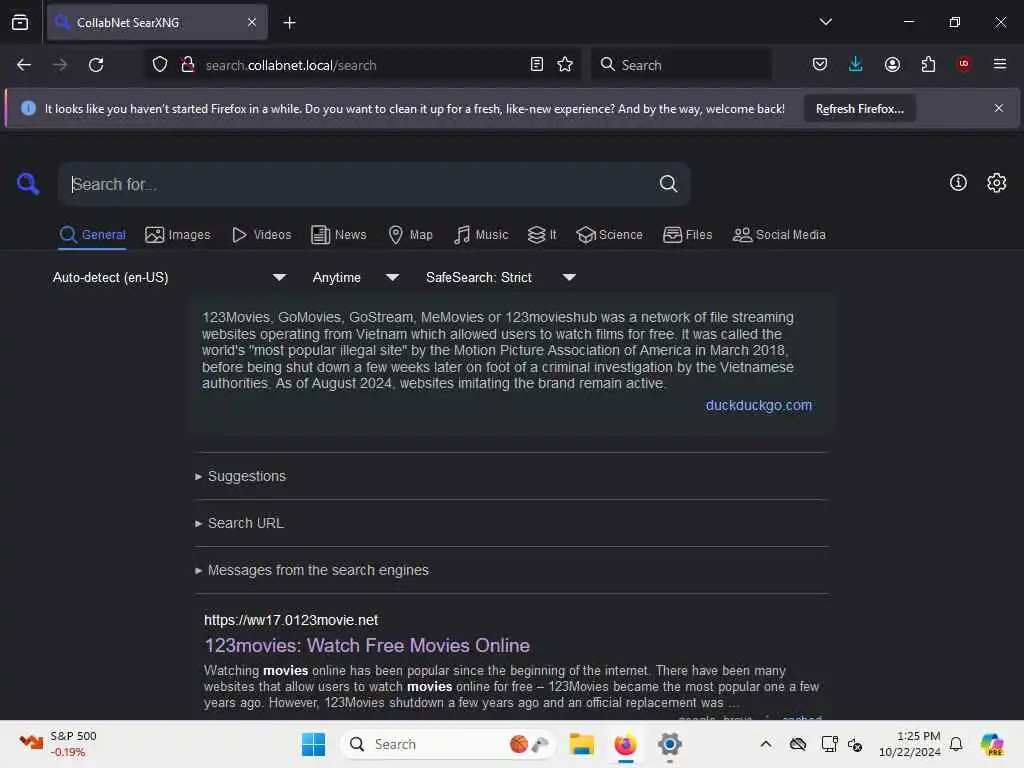Image resolution: width=1024 pixels, height=768 pixels.
Task: Click the https://ww17.0123movie.net result URL
Action: click(291, 620)
